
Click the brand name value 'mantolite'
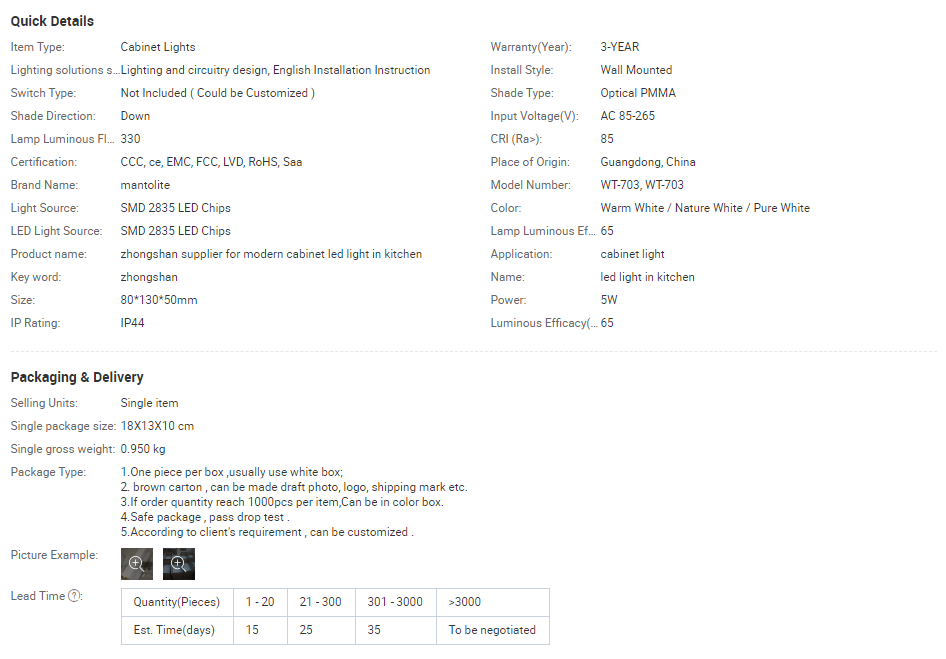[x=145, y=185]
